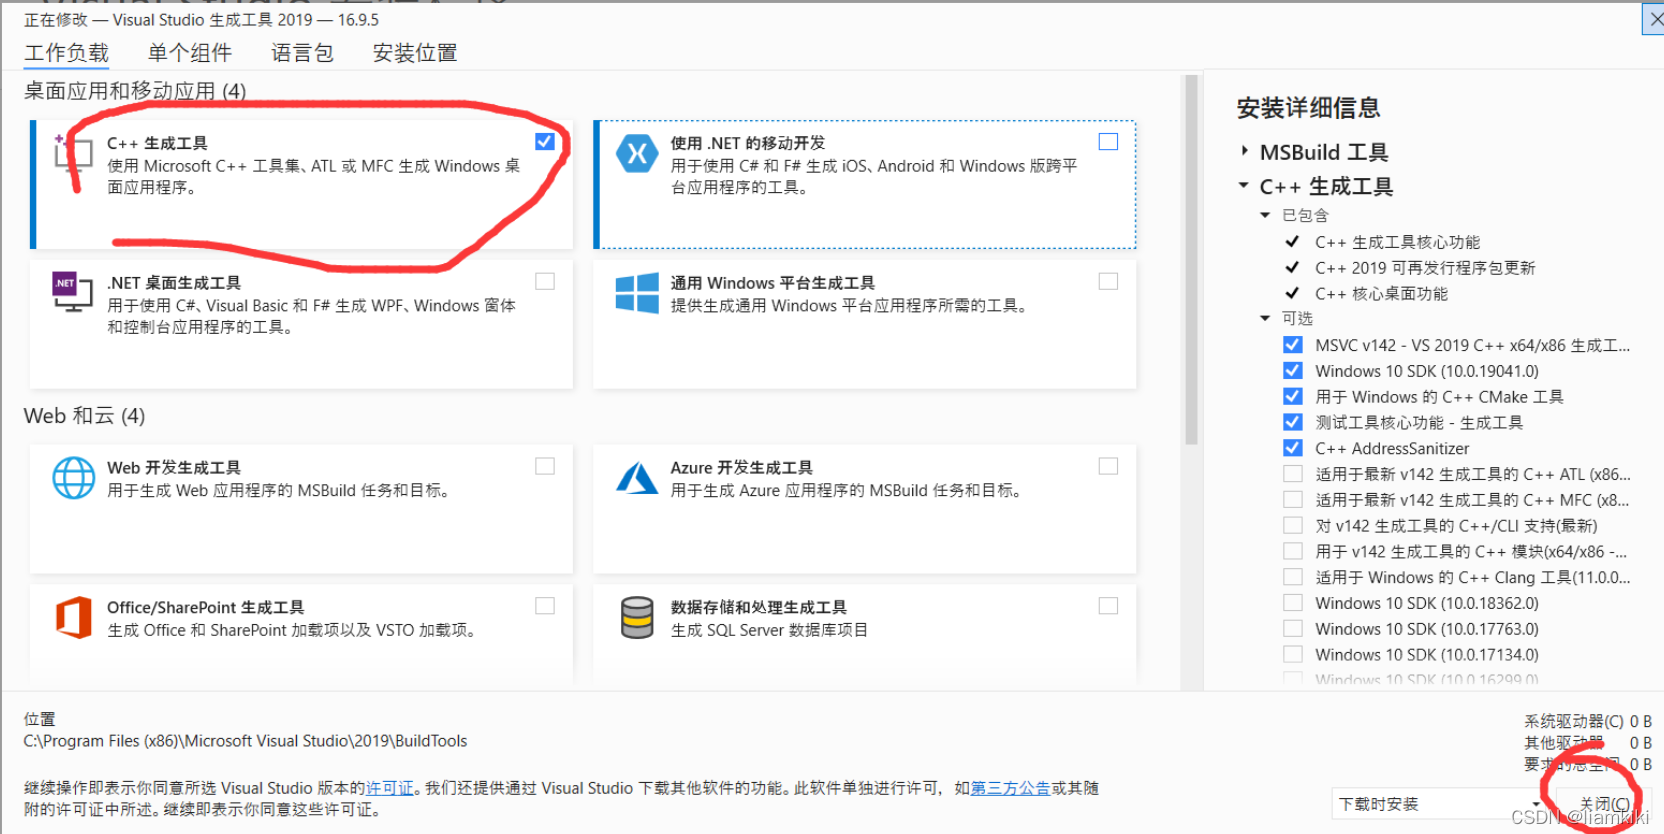
Task: Enable Windows 10 SDK (10.0.17134.0) option
Action: [1293, 654]
